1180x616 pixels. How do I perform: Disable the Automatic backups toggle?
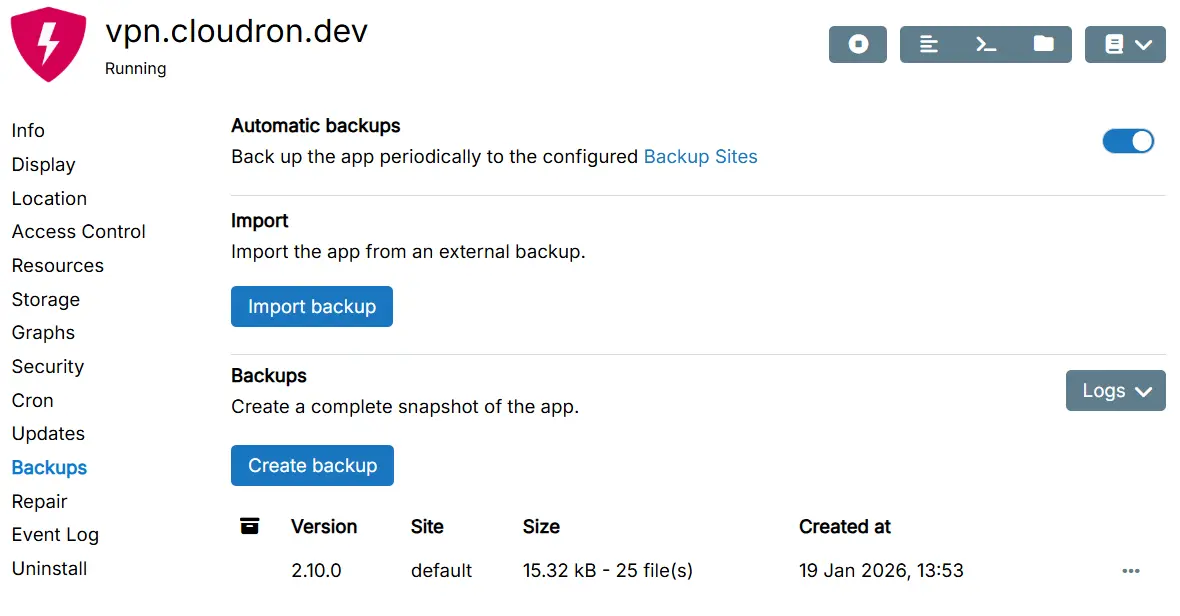[x=1127, y=141]
